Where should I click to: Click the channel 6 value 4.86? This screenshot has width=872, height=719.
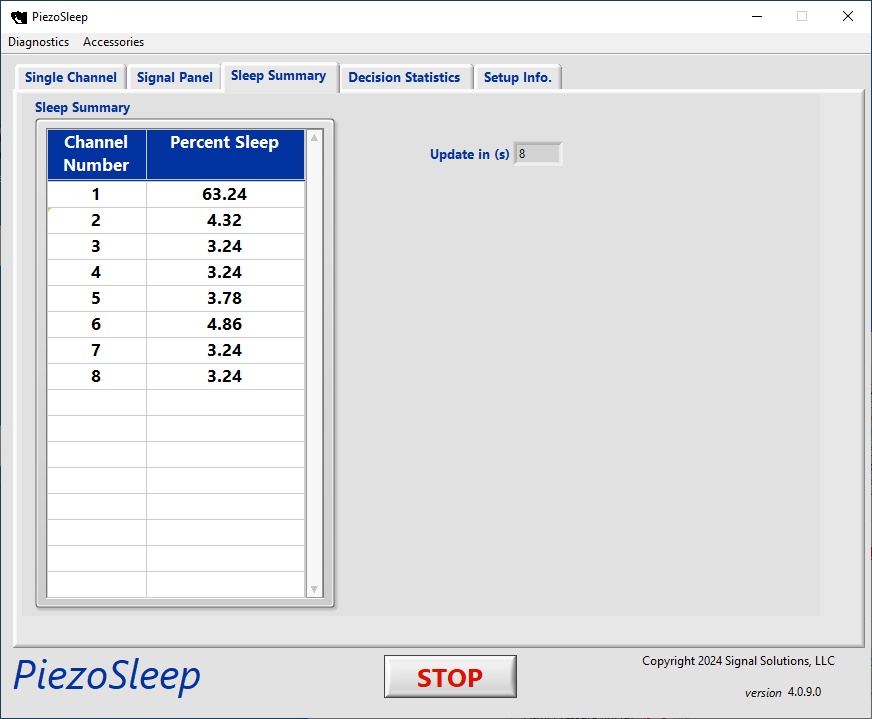225,324
